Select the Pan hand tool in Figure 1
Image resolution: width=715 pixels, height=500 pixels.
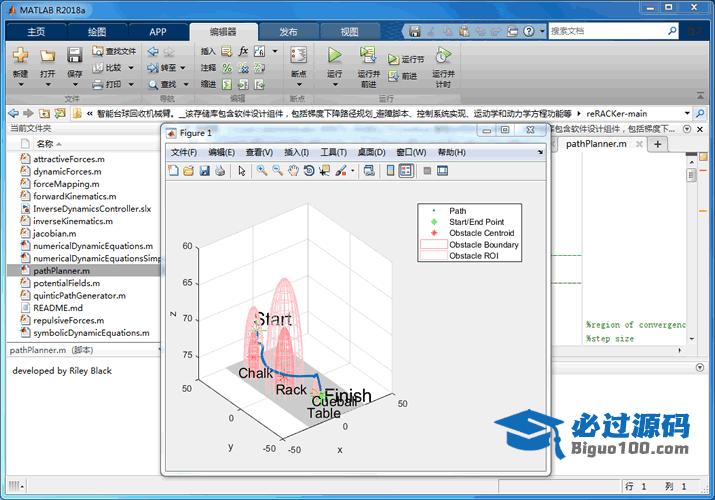coord(293,171)
